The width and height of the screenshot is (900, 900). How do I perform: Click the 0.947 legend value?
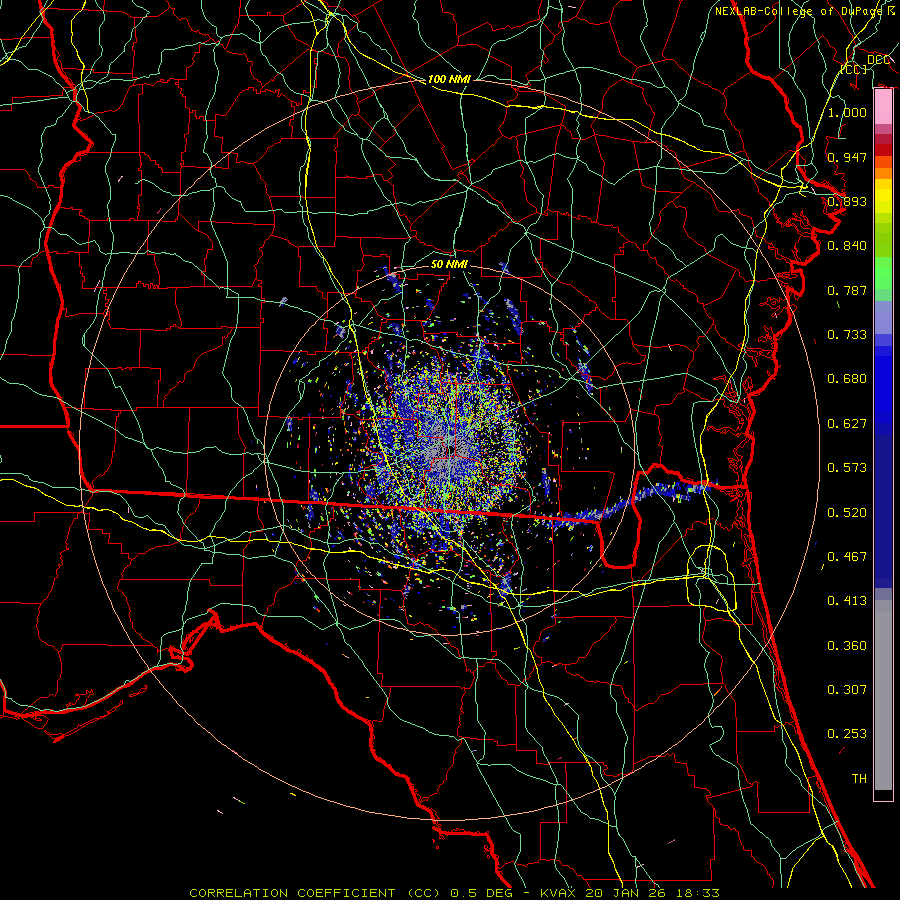(x=847, y=157)
